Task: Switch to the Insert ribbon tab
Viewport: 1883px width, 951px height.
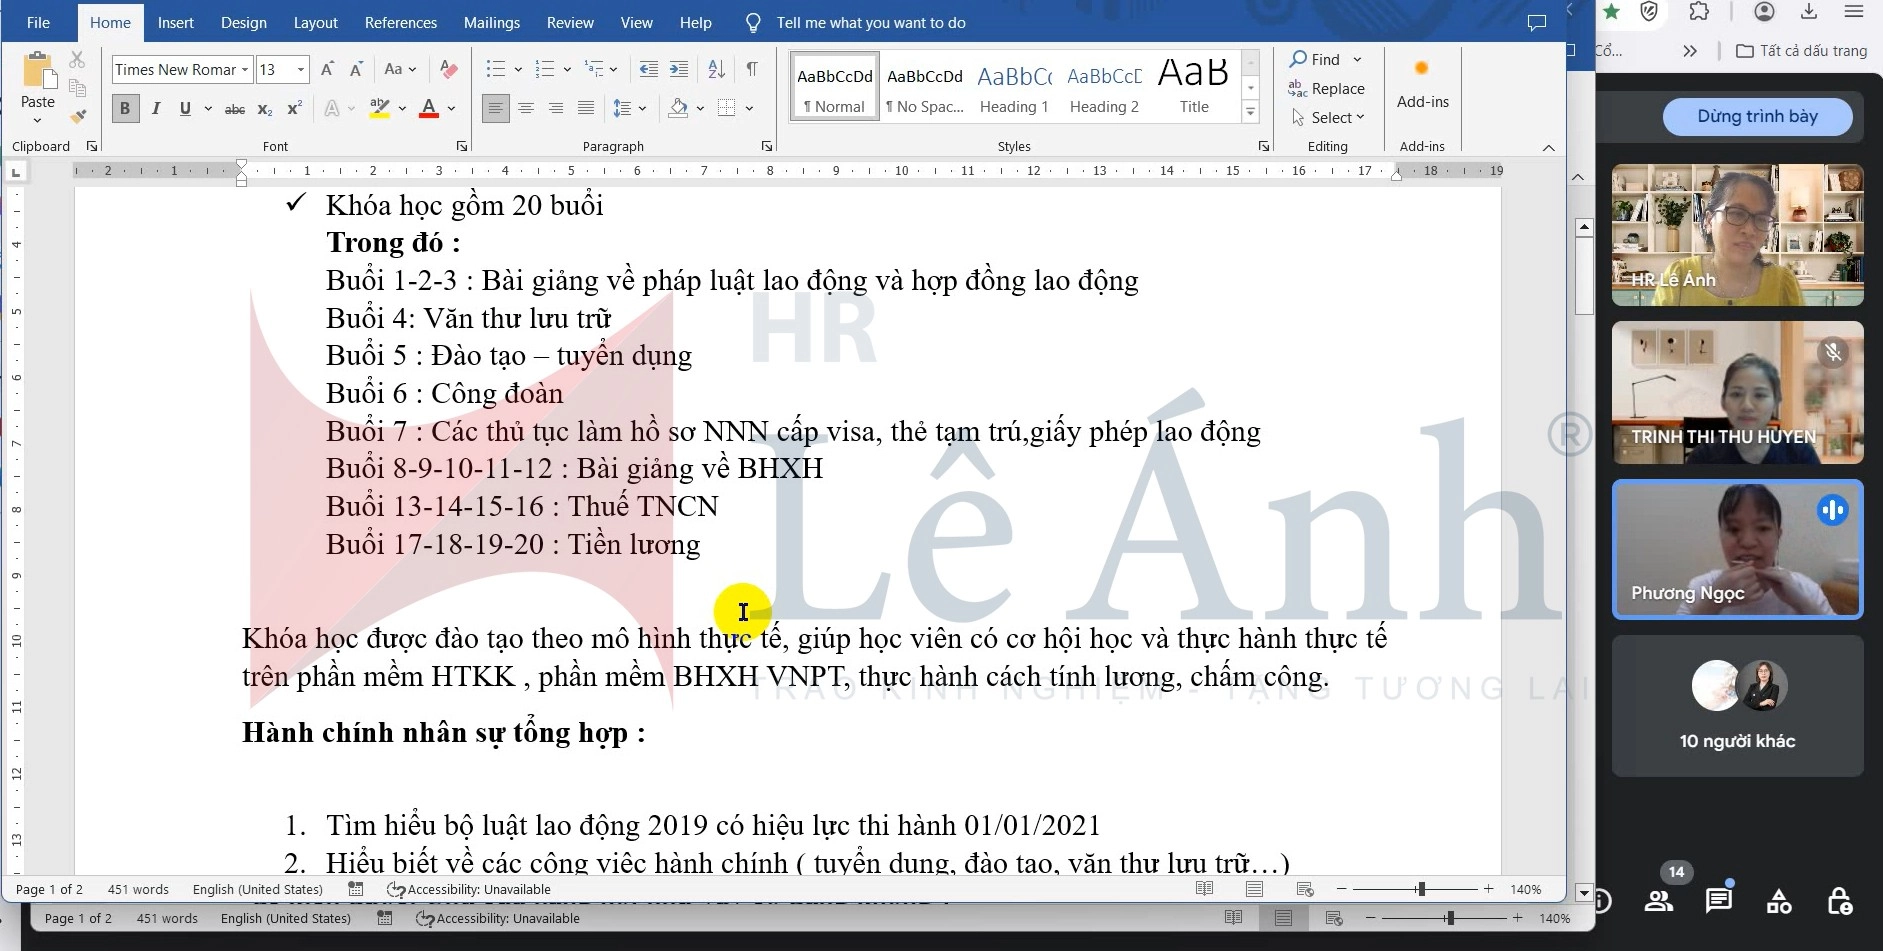Action: 175,22
